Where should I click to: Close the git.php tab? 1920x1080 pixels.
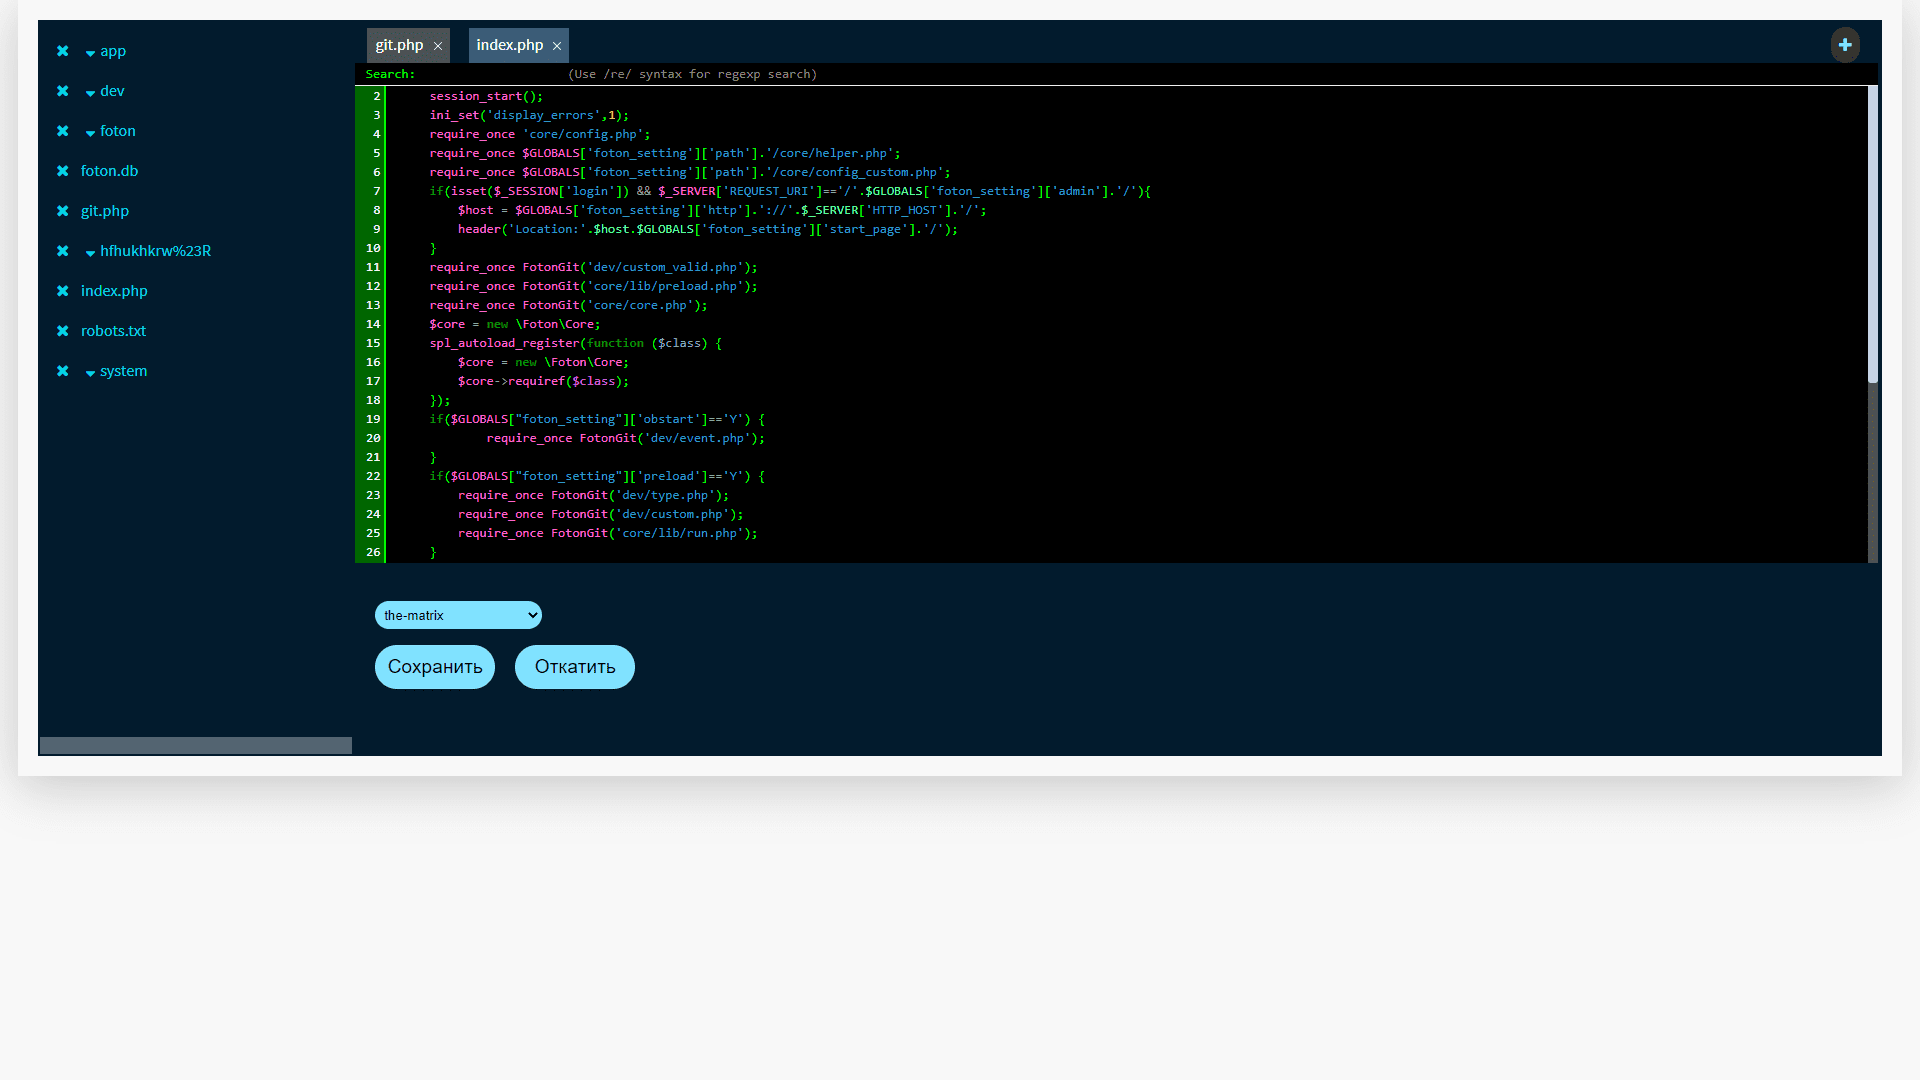438,46
